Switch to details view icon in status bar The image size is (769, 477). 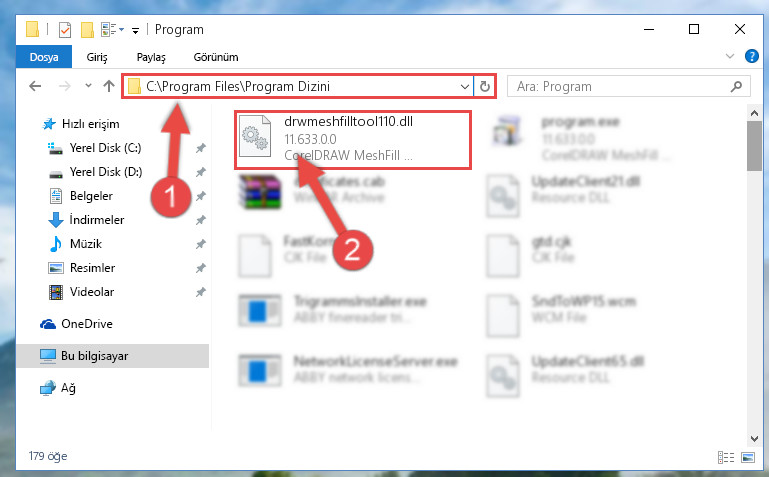[726, 457]
